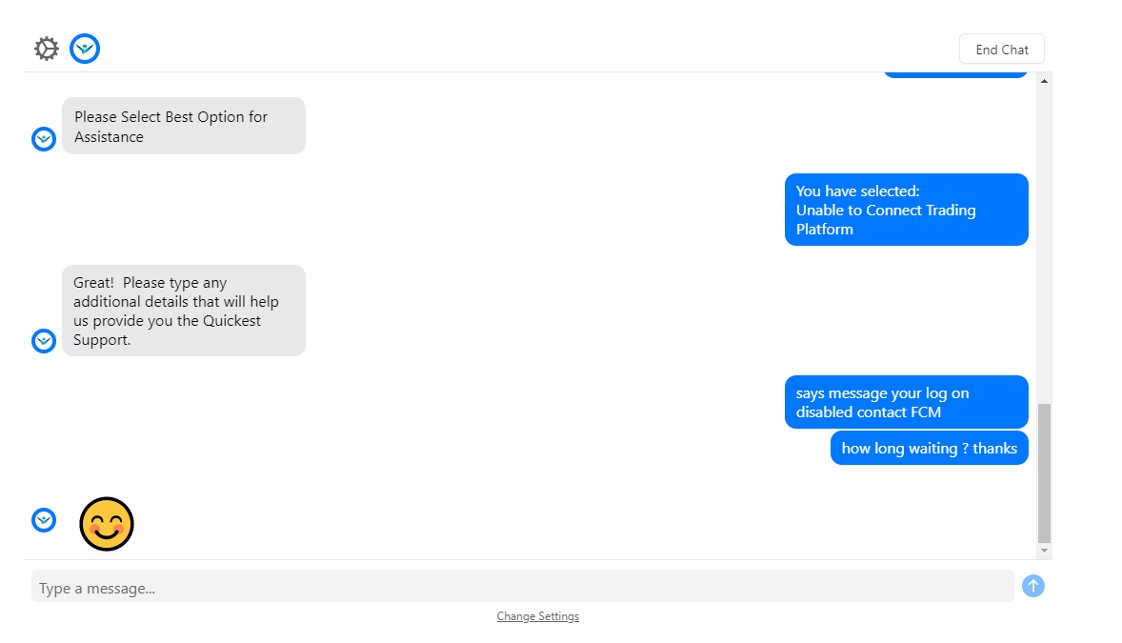Screen dimensions: 1122x643
Task: Click 'Please Select Best Option' message bubble
Action: coord(183,126)
